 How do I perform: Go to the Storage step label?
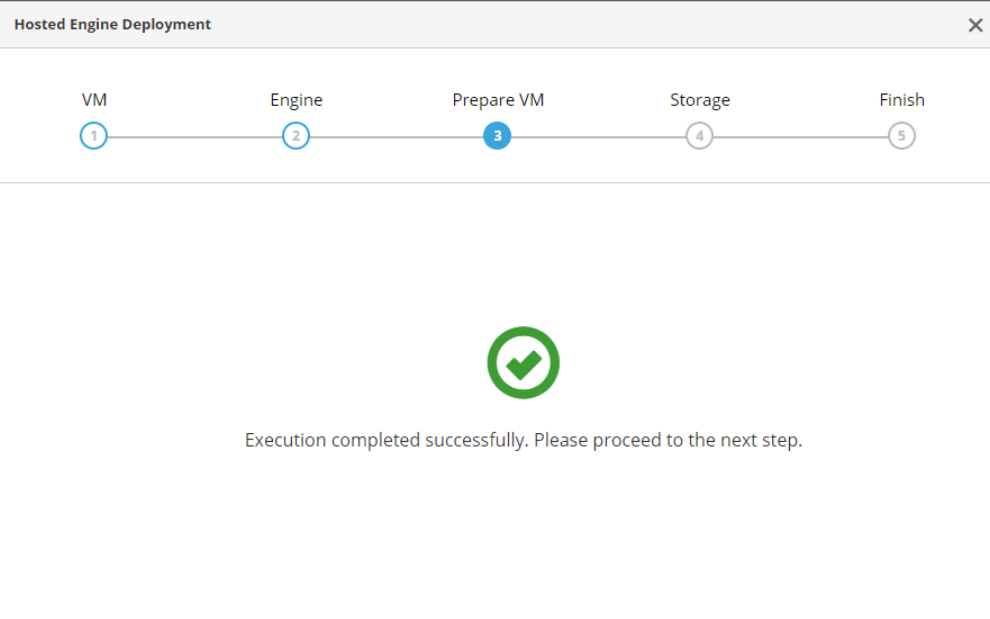pos(700,100)
